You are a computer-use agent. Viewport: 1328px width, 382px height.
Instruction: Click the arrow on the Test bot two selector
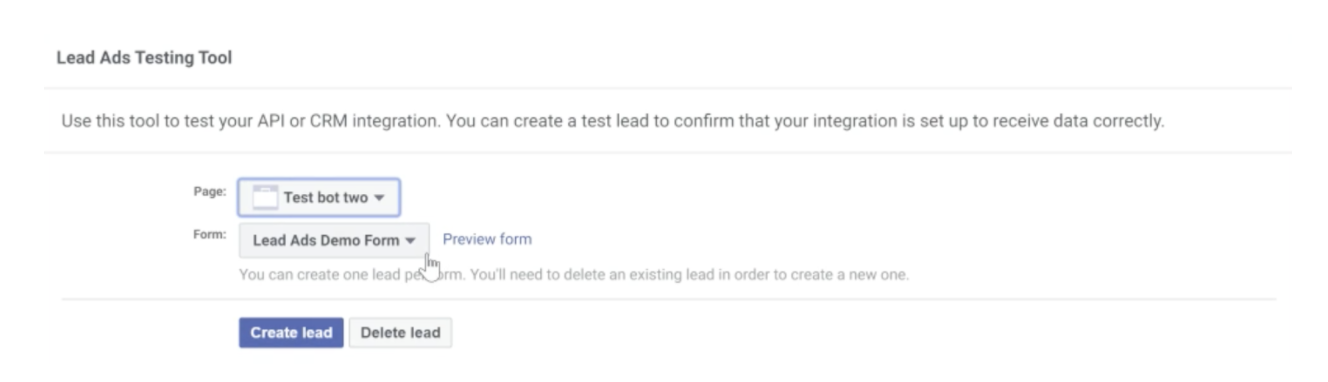pyautogui.click(x=379, y=198)
